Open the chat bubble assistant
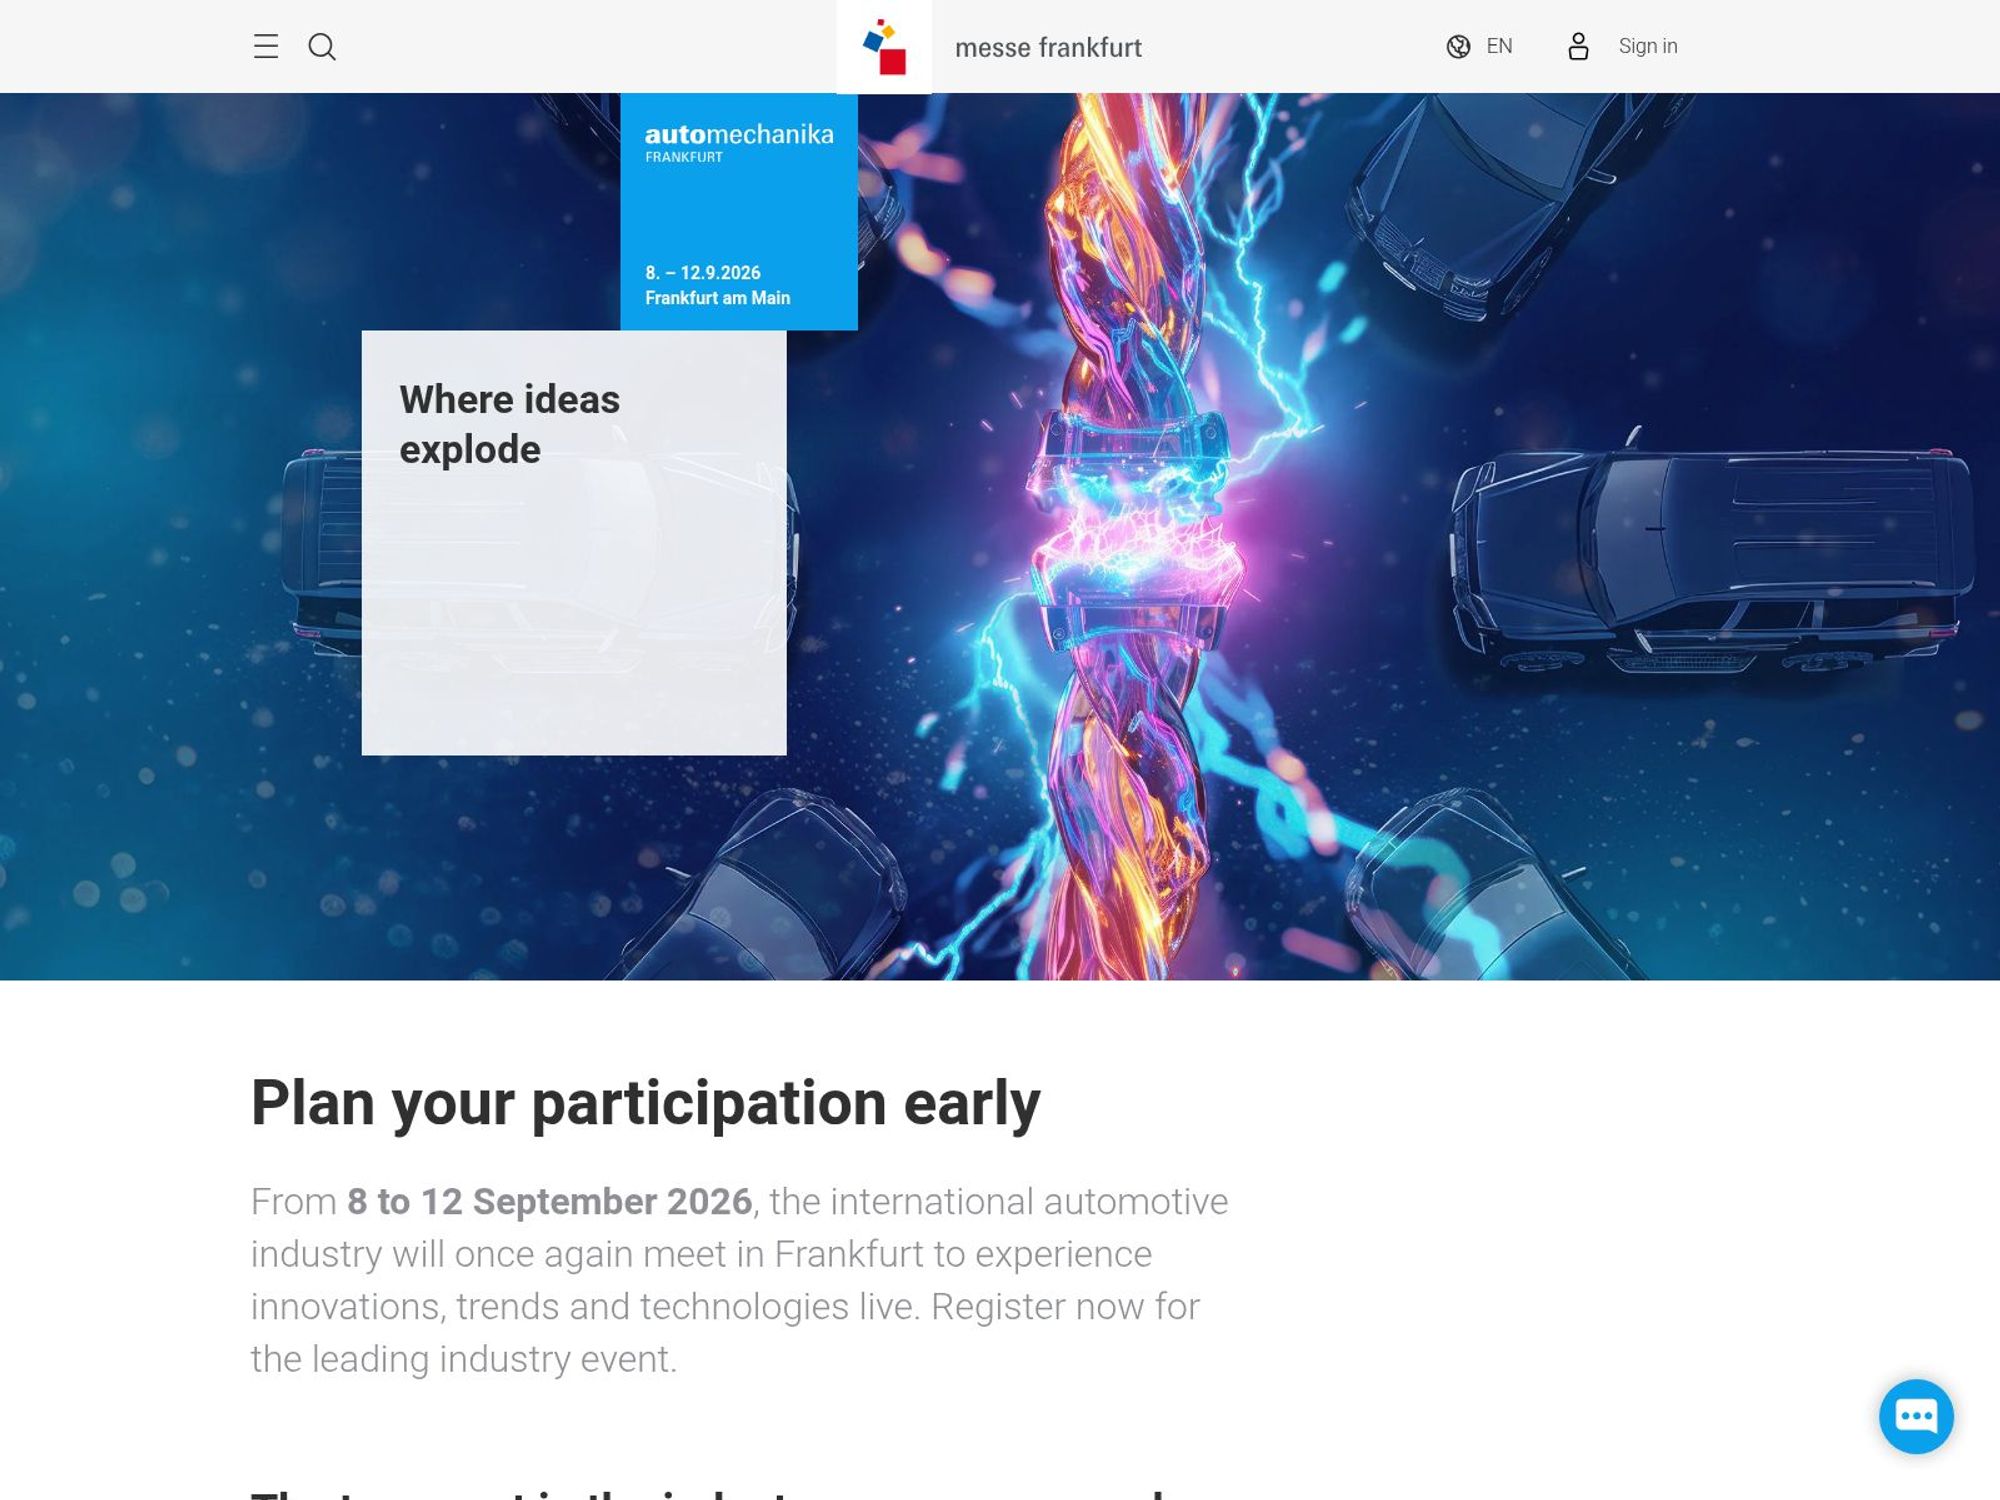The image size is (2000, 1500). [x=1916, y=1416]
